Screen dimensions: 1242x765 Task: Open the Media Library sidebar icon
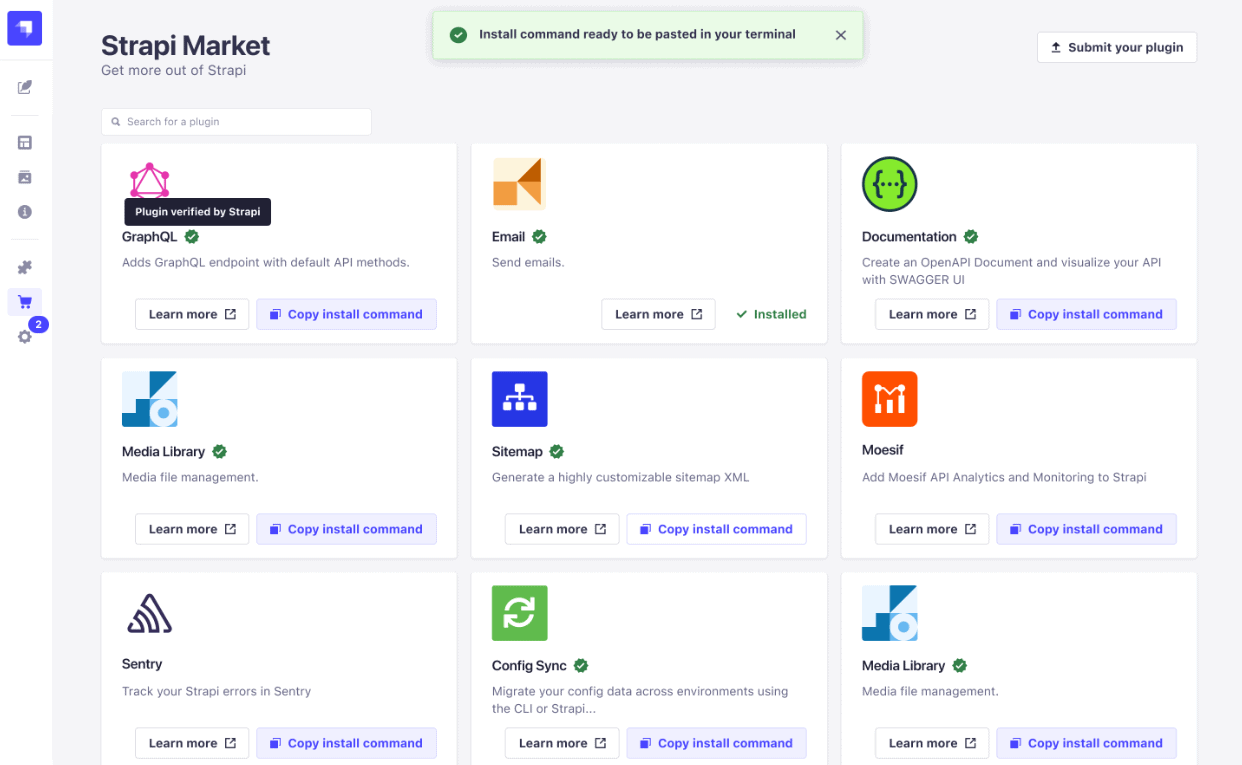tap(25, 177)
